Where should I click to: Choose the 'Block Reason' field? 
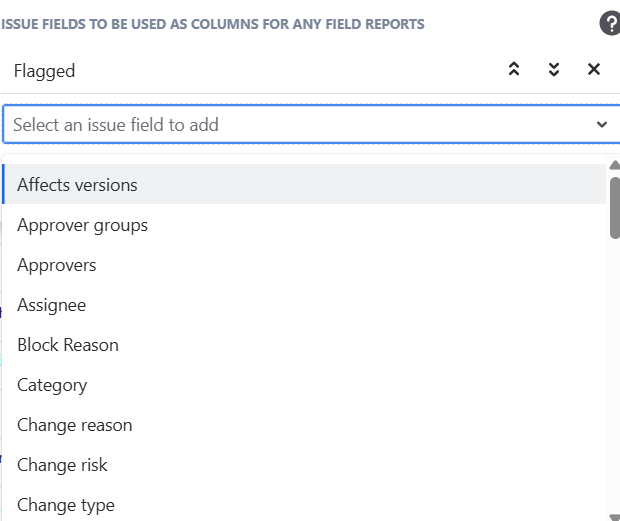coord(67,345)
